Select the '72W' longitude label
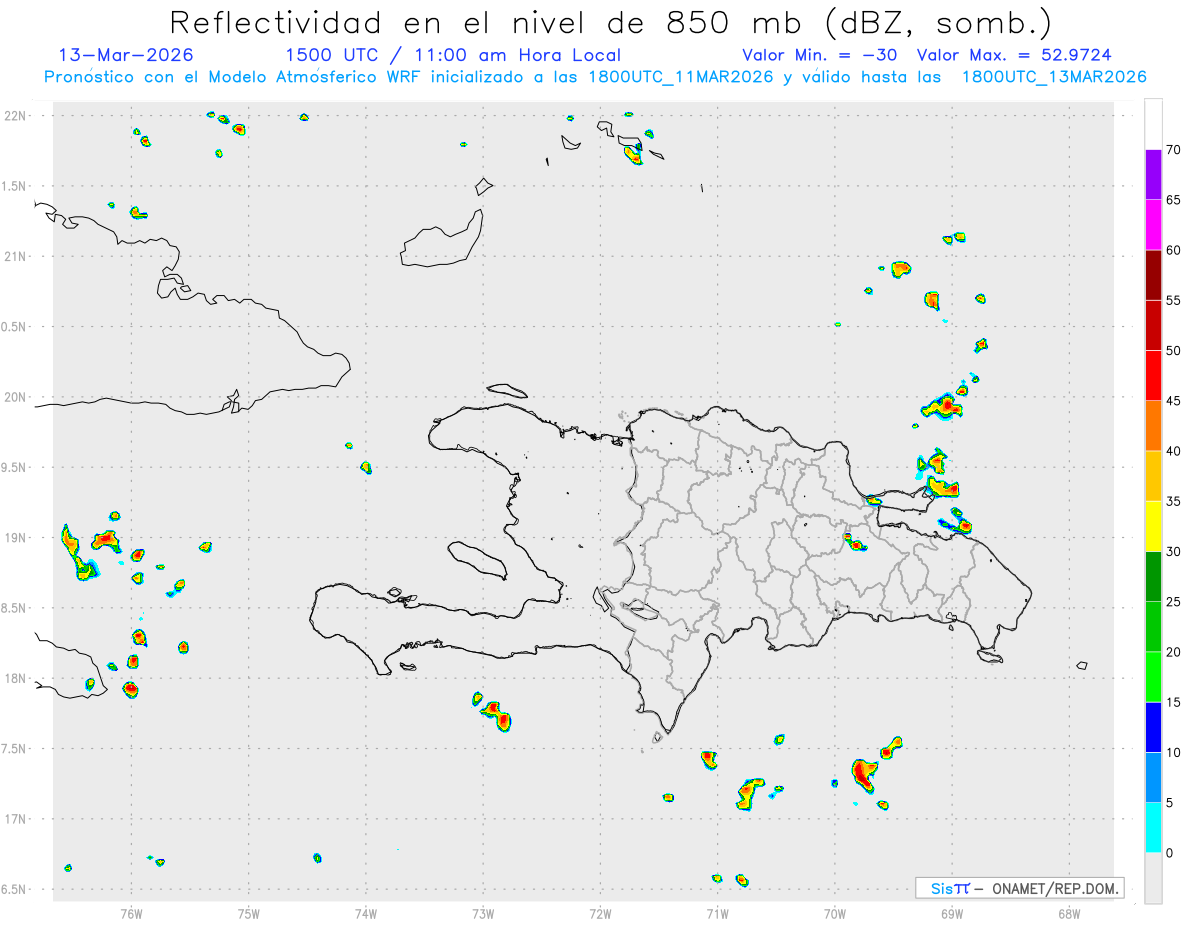 [600, 913]
